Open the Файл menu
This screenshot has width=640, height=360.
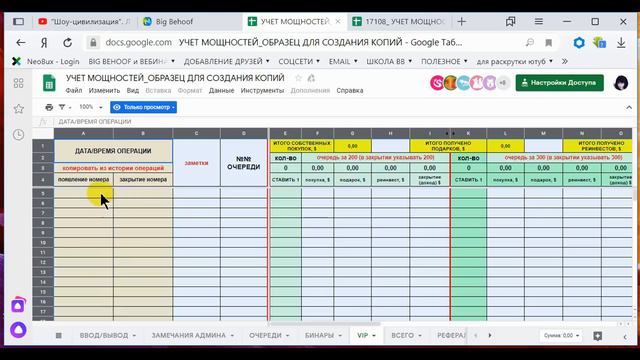click(74, 91)
